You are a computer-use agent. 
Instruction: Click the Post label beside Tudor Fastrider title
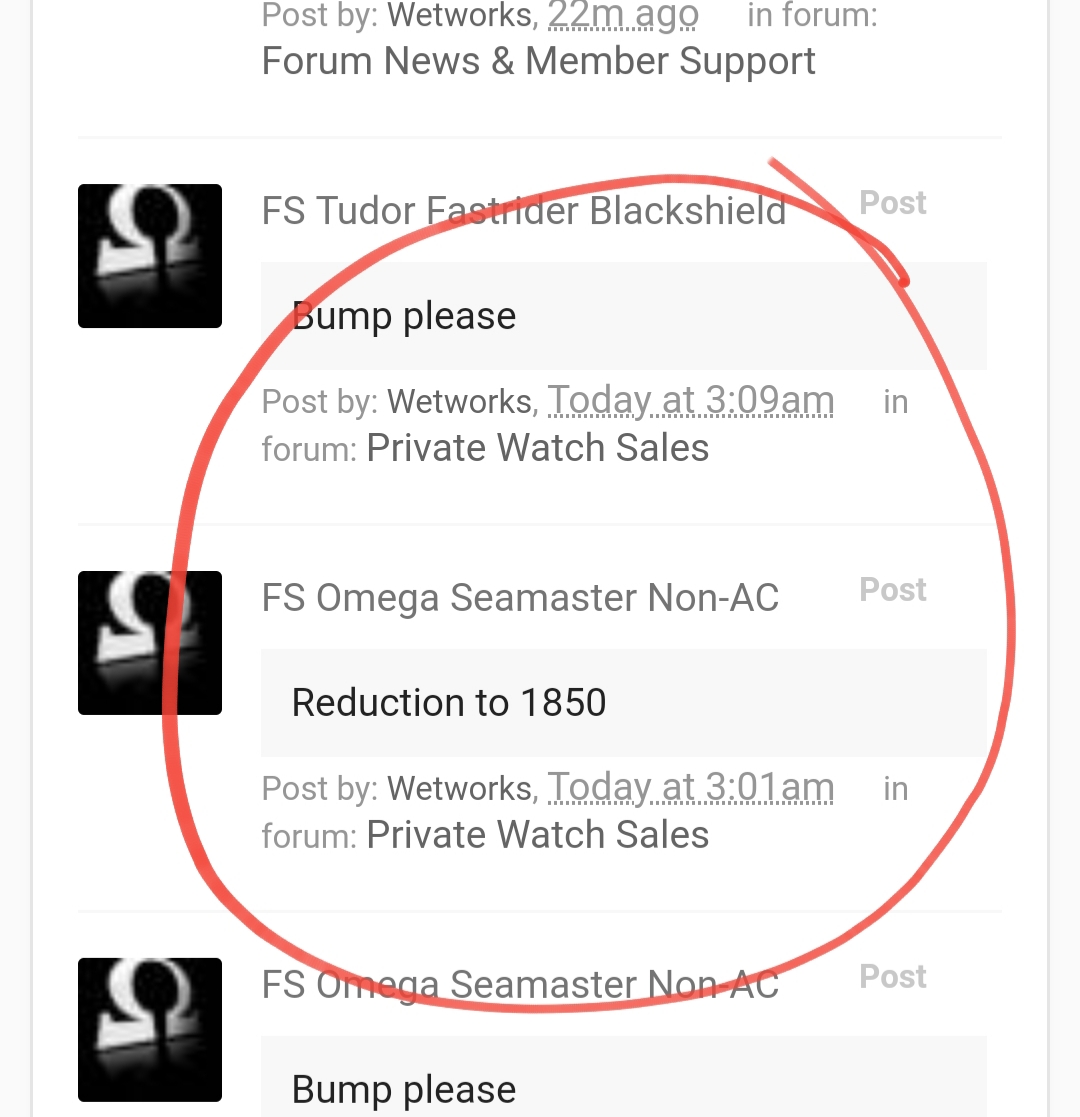pyautogui.click(x=893, y=203)
